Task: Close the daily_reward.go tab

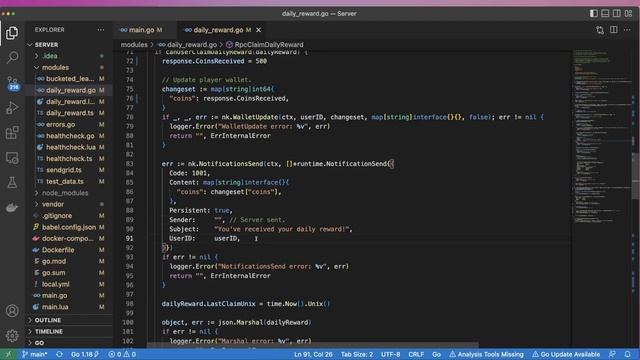Action: pos(258,30)
